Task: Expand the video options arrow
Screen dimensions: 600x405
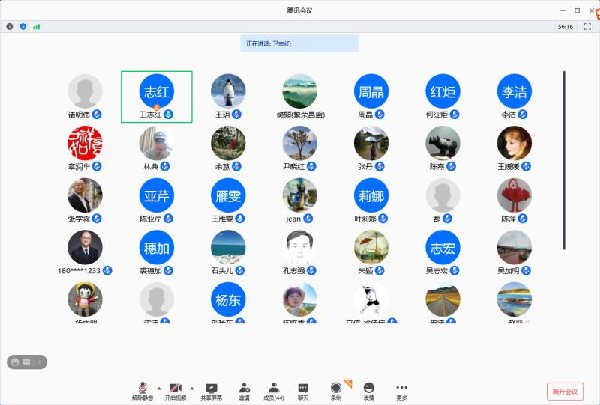Action: 191,385
